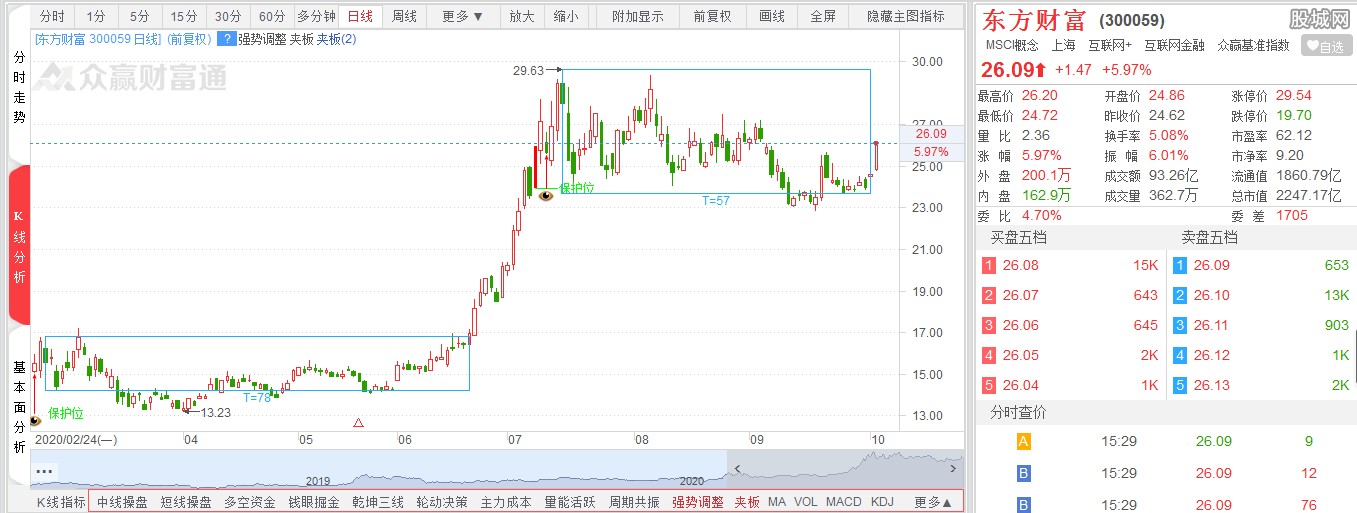The height and width of the screenshot is (513, 1357).
Task: Apply the 轮动决策 indicator
Action: [x=442, y=502]
